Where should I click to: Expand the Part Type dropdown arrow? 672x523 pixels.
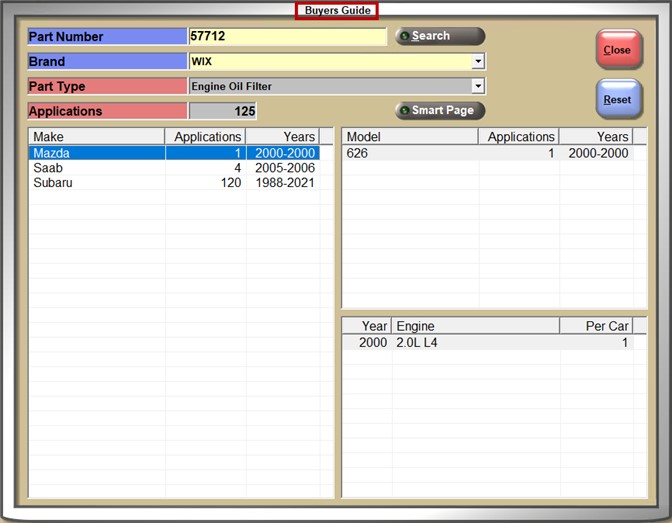pyautogui.click(x=478, y=87)
